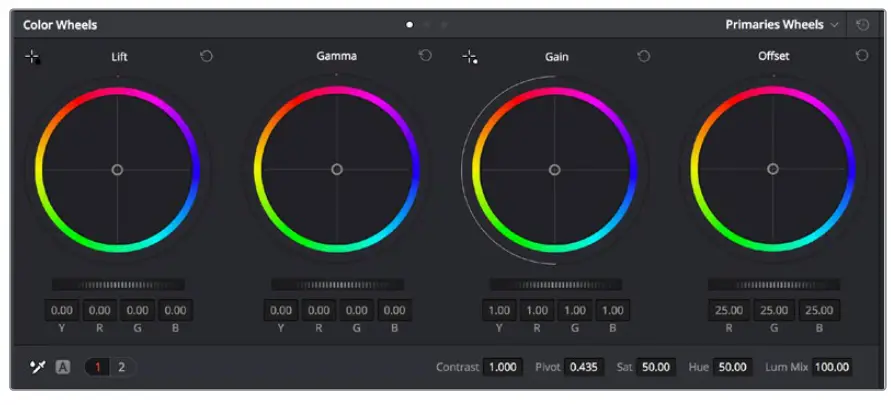Reset the Gain color wheel
891x405 pixels.
pyautogui.click(x=643, y=56)
